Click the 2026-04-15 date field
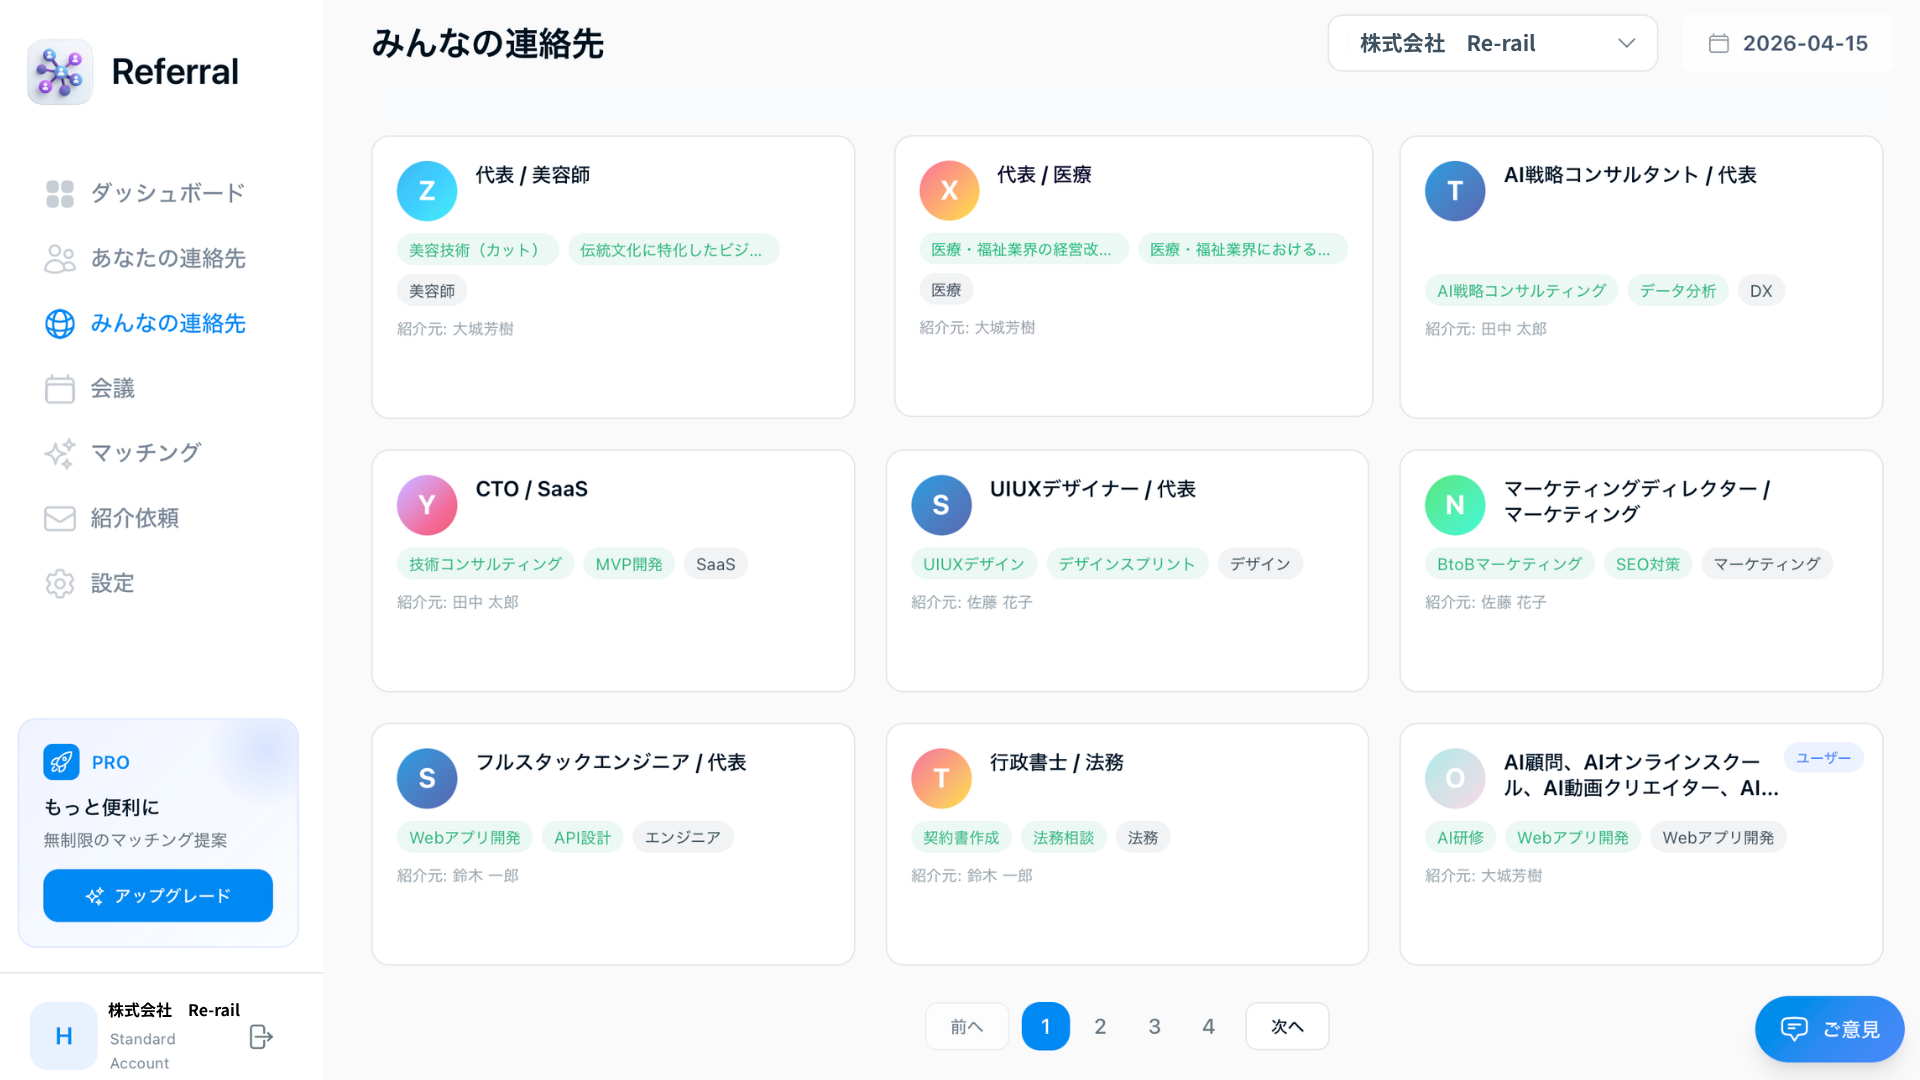The image size is (1920, 1080). point(1787,44)
